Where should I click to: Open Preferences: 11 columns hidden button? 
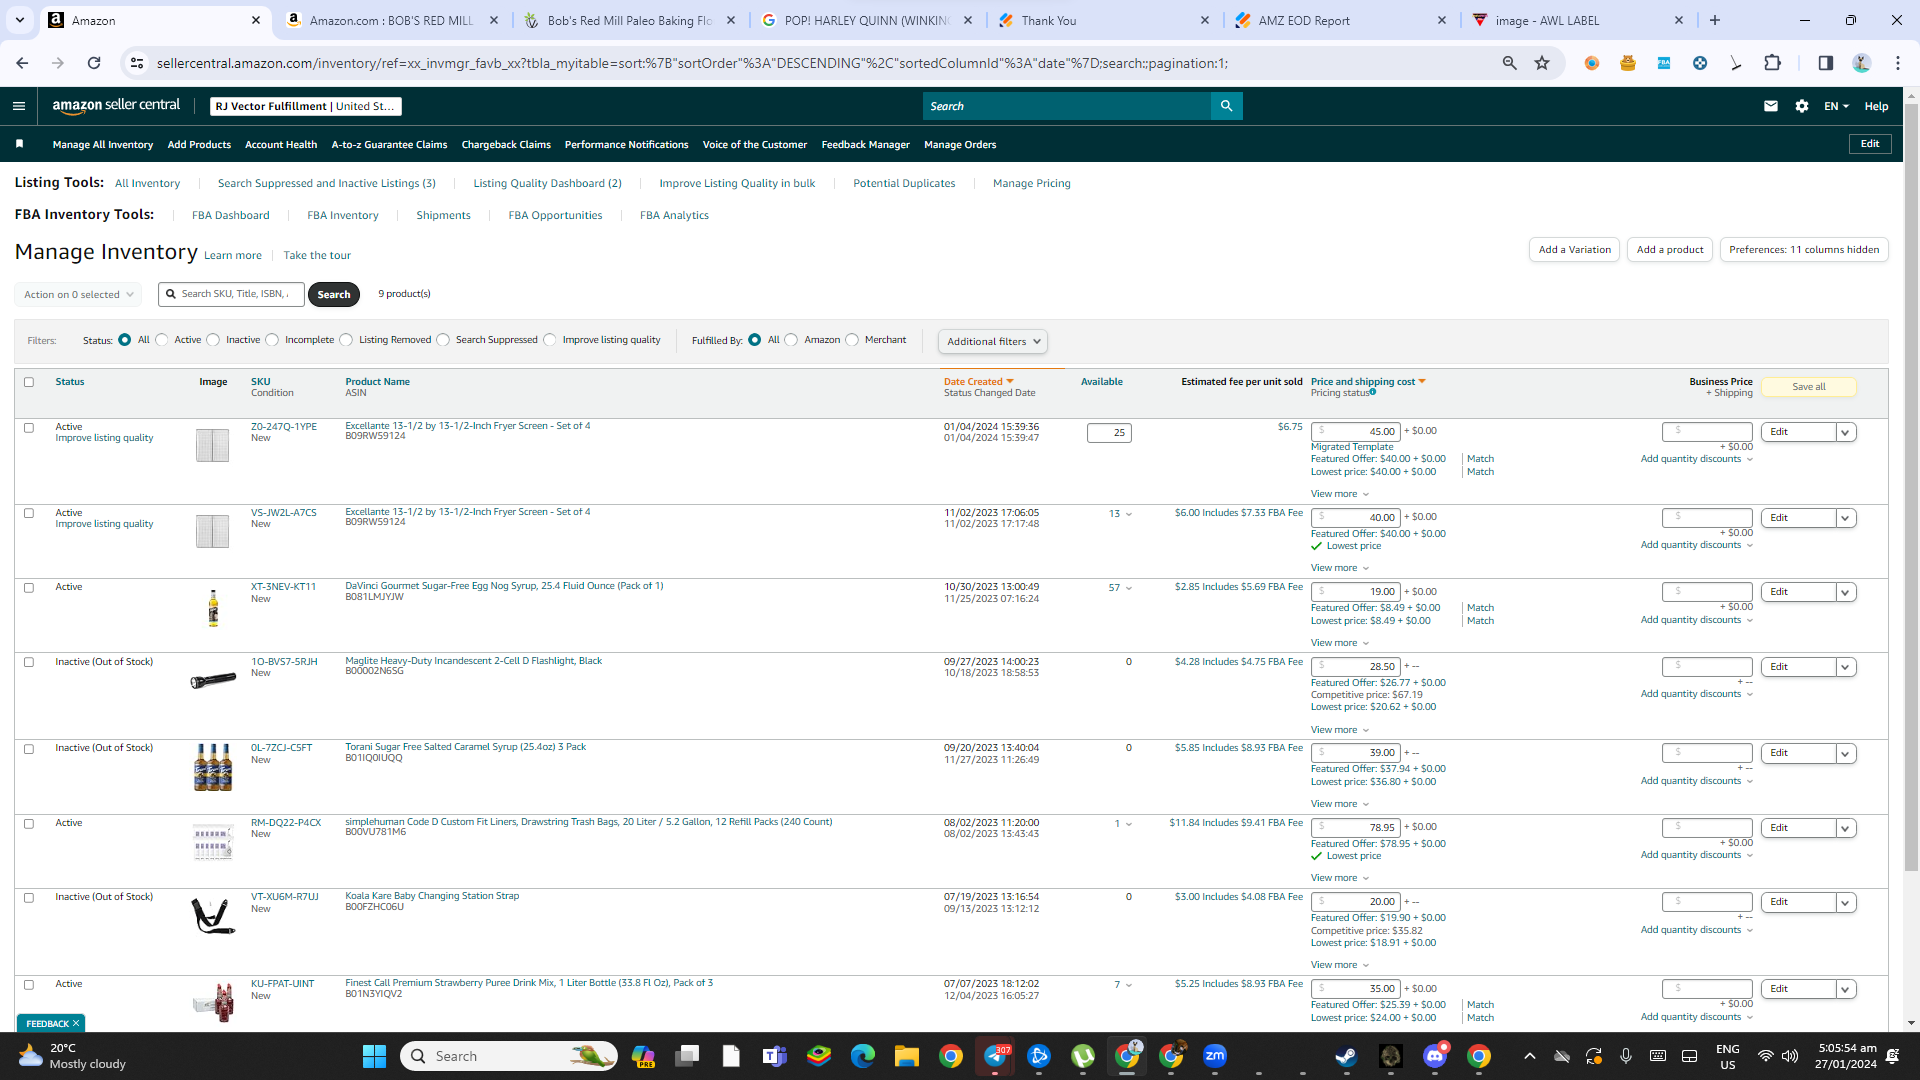1804,250
